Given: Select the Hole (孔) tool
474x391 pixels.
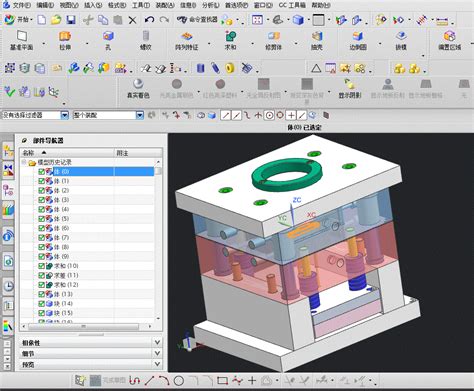Looking at the screenshot, I should coord(108,40).
